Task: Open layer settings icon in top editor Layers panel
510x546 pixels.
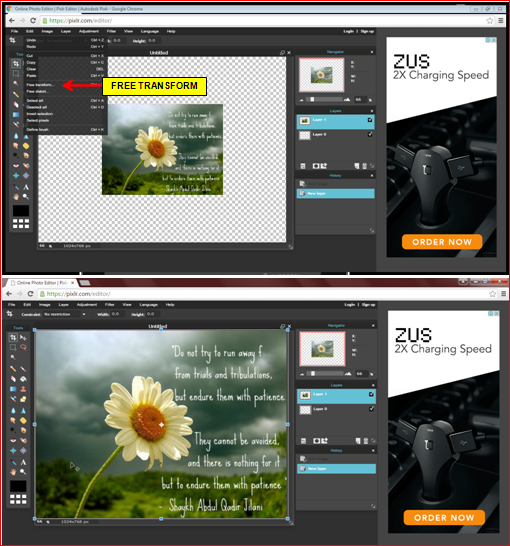Action: pyautogui.click(x=303, y=166)
